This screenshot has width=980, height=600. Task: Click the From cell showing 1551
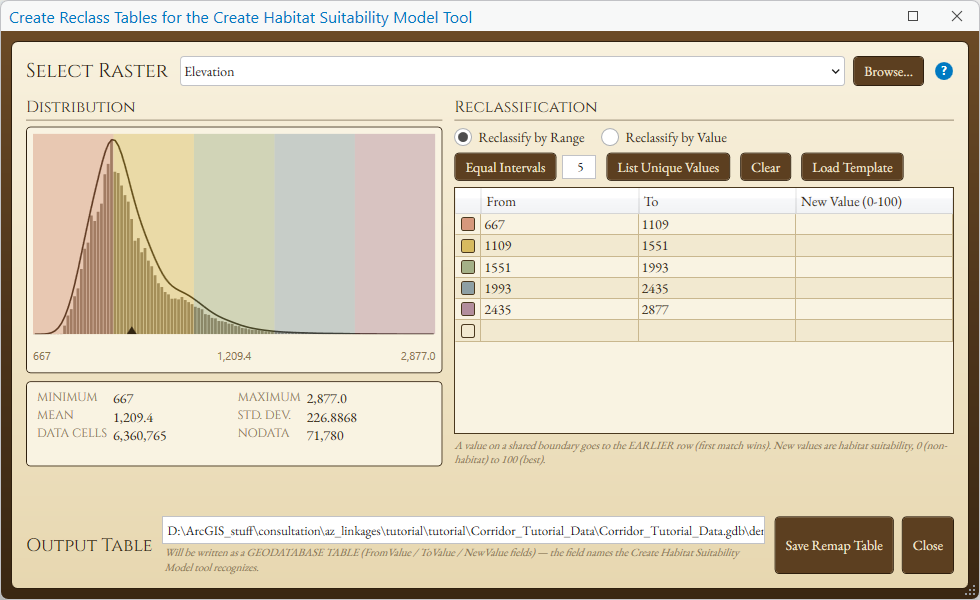[559, 268]
